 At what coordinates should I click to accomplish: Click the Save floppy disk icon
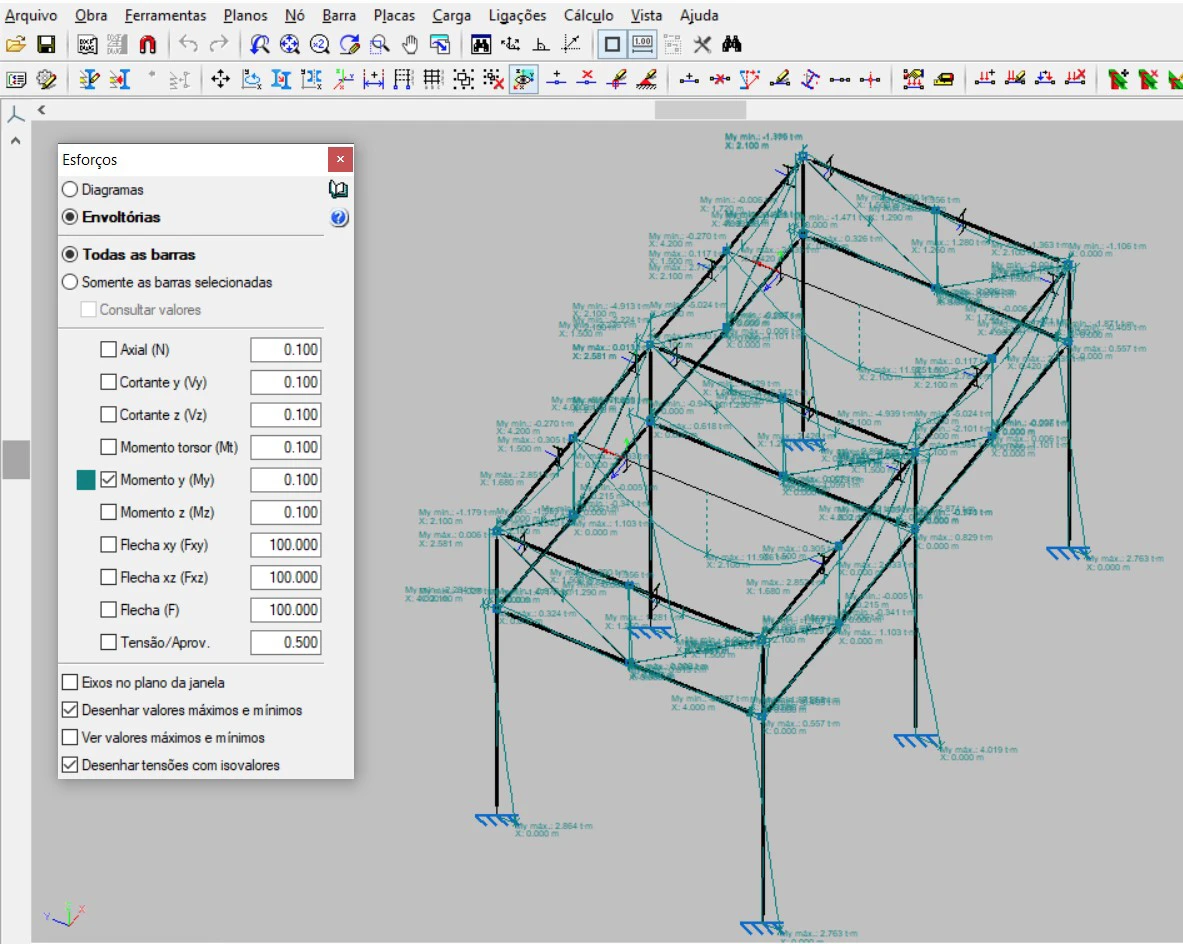(x=45, y=44)
